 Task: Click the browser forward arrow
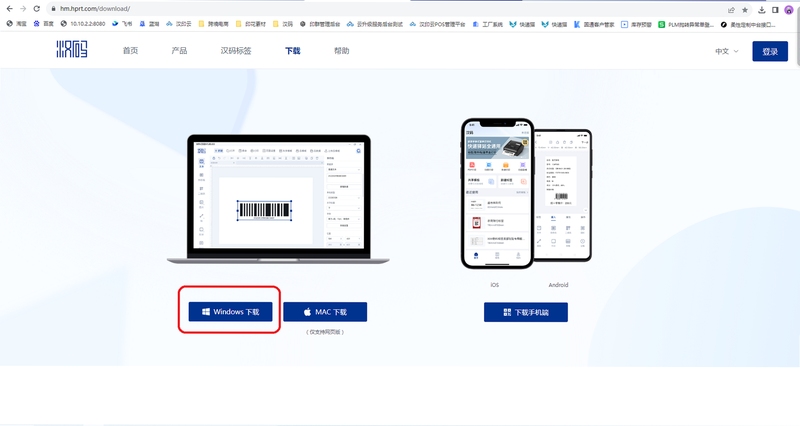[x=23, y=9]
